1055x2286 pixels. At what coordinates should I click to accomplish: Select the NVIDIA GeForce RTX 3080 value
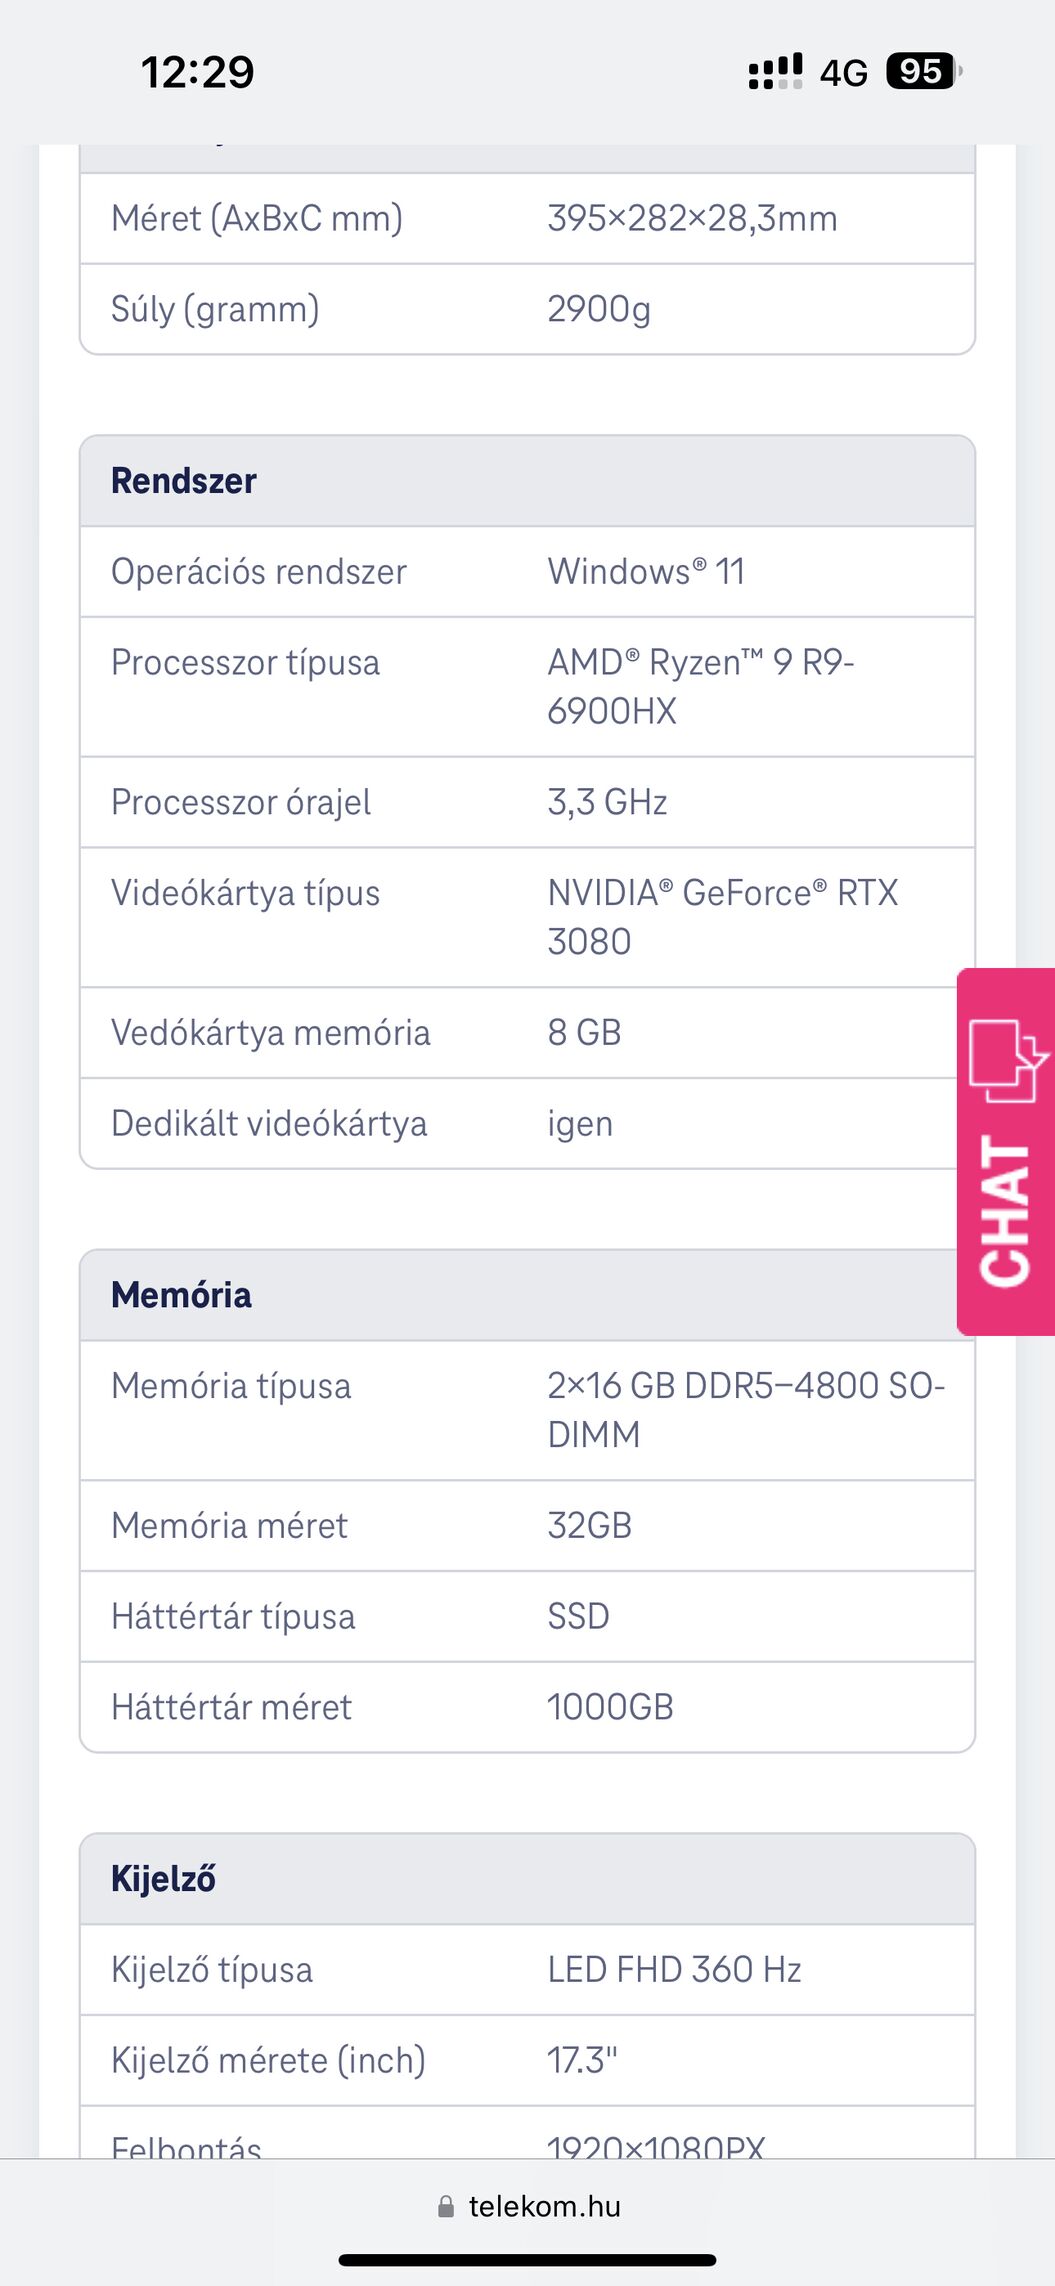coord(722,917)
